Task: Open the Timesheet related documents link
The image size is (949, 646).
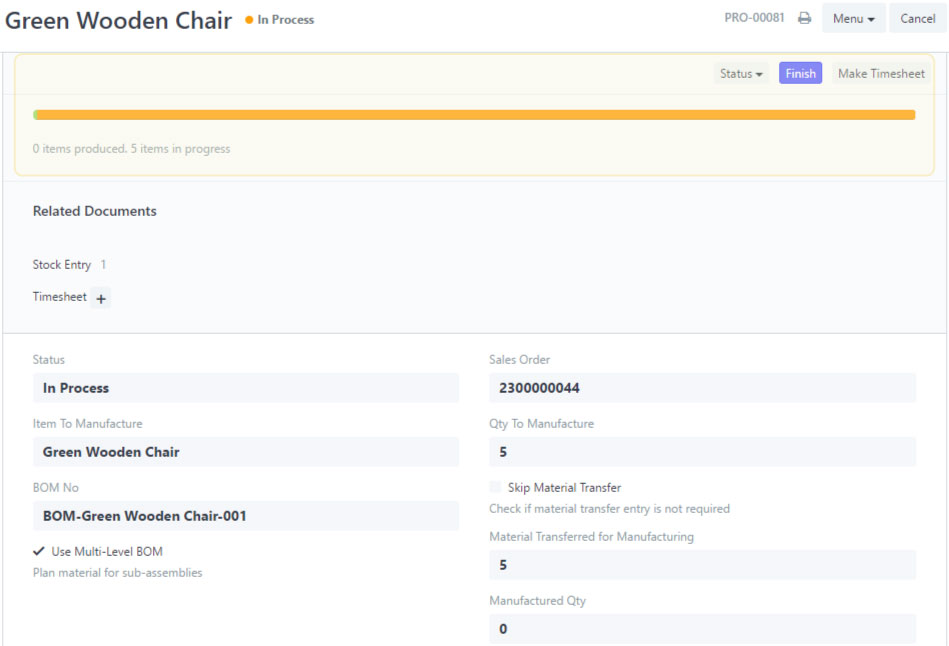Action: click(x=59, y=297)
